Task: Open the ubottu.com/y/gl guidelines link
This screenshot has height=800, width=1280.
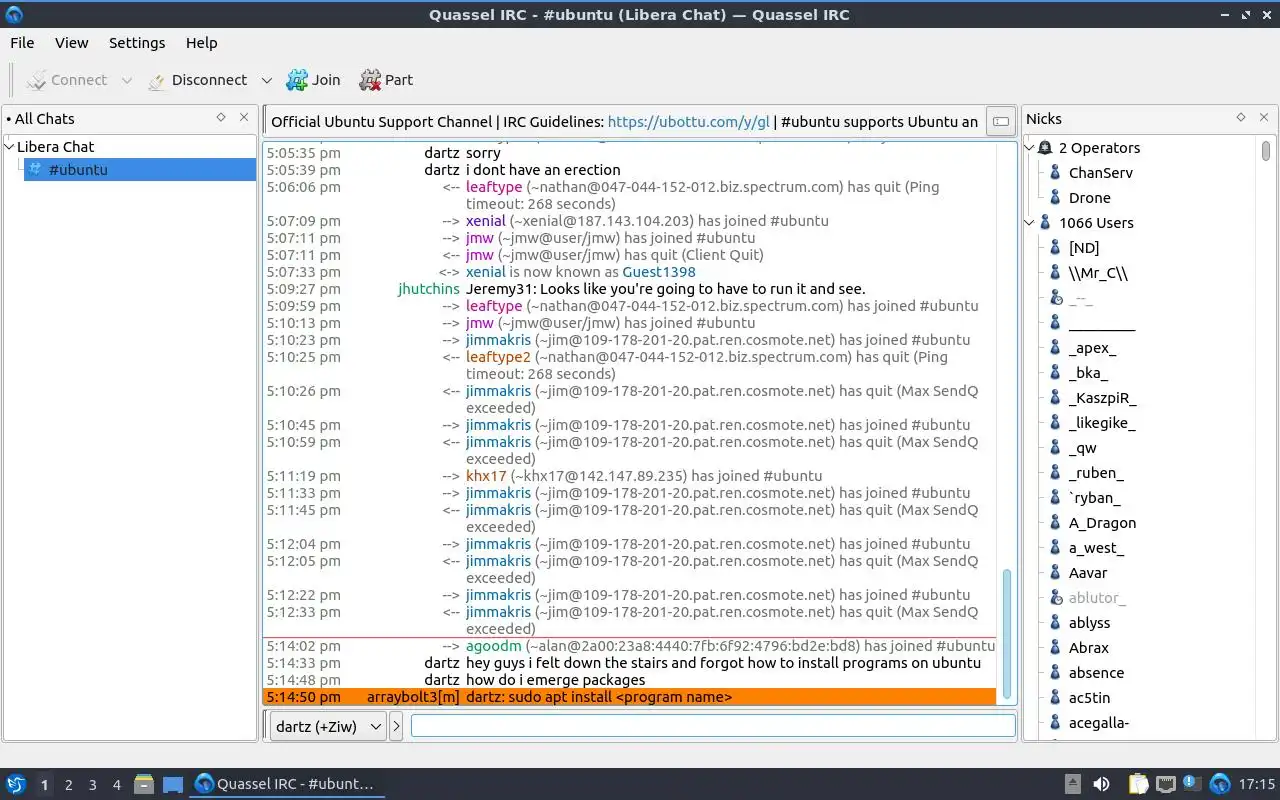Action: (x=689, y=122)
